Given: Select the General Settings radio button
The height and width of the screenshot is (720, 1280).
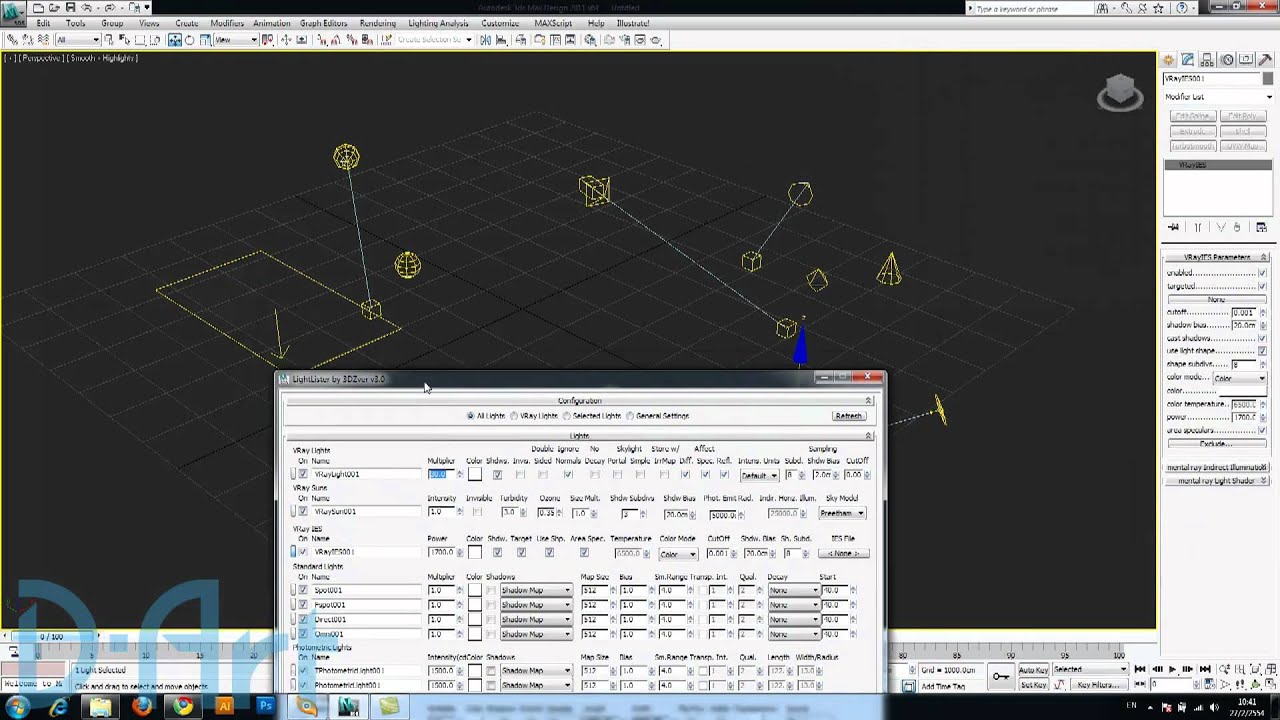Looking at the screenshot, I should click(x=630, y=416).
